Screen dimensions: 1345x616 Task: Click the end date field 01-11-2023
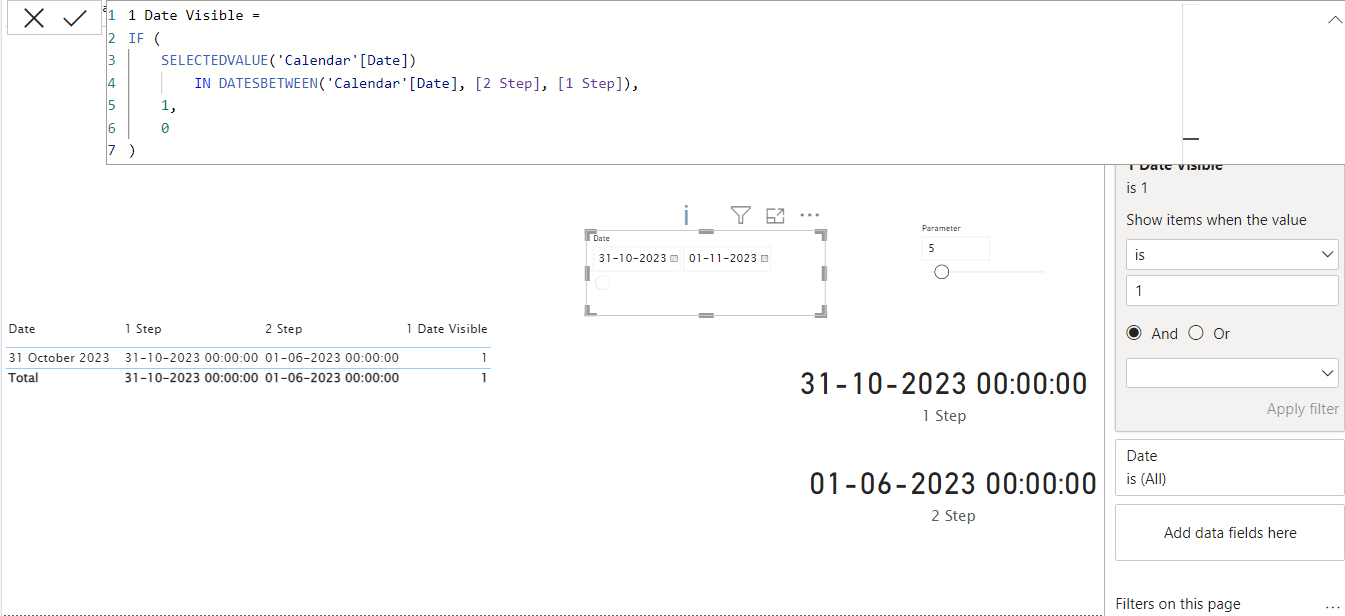click(727, 258)
